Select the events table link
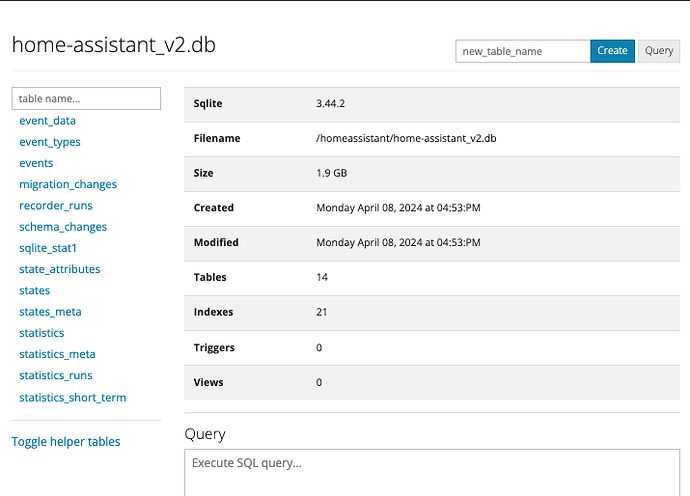 pyautogui.click(x=36, y=163)
